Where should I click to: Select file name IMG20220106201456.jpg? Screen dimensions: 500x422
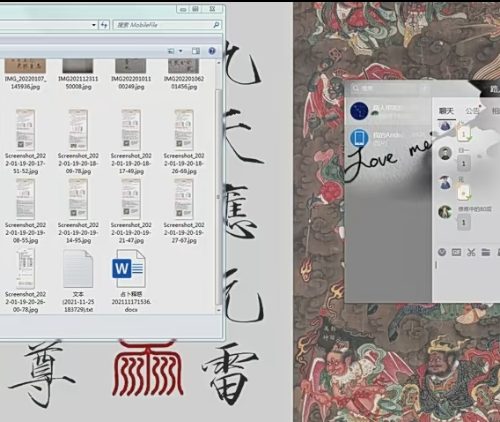[184, 83]
